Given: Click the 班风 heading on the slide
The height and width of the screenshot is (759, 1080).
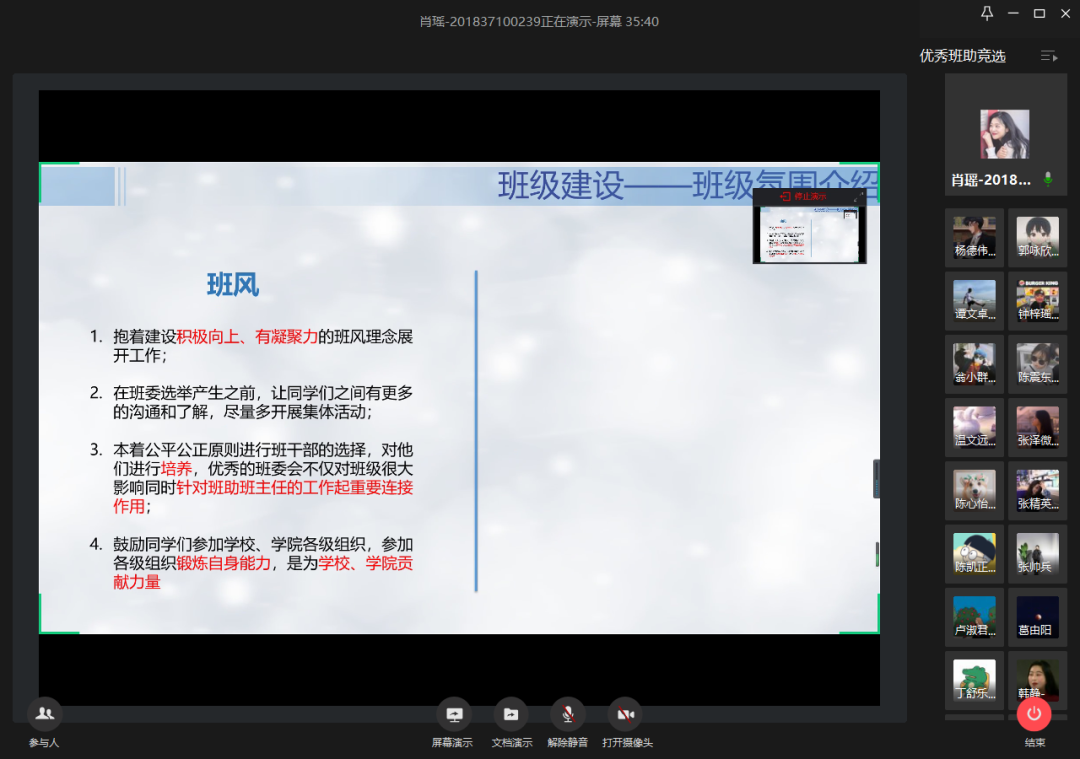Looking at the screenshot, I should 233,284.
